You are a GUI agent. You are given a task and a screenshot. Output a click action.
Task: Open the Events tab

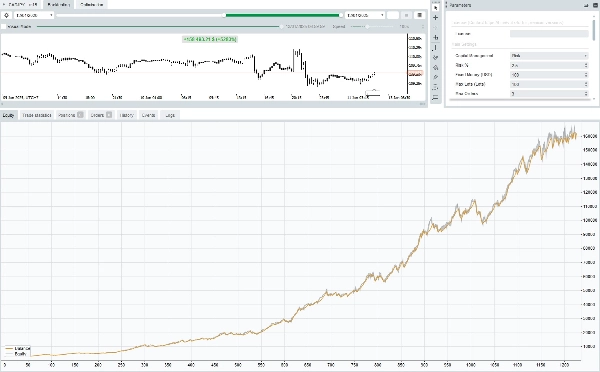148,115
